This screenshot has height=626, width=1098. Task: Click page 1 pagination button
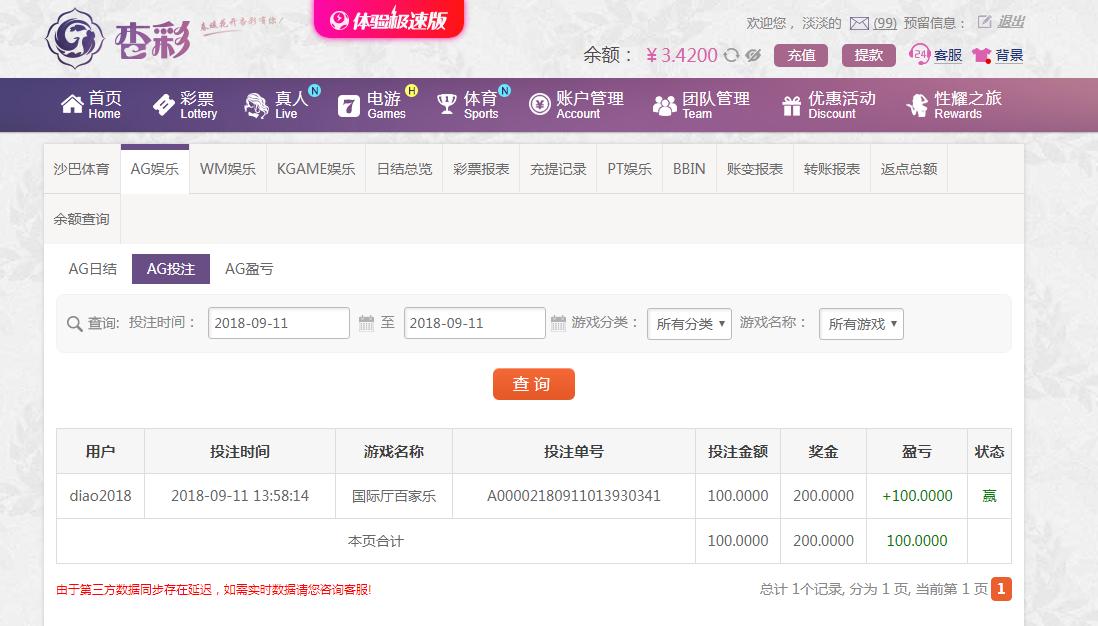pyautogui.click(x=1001, y=589)
